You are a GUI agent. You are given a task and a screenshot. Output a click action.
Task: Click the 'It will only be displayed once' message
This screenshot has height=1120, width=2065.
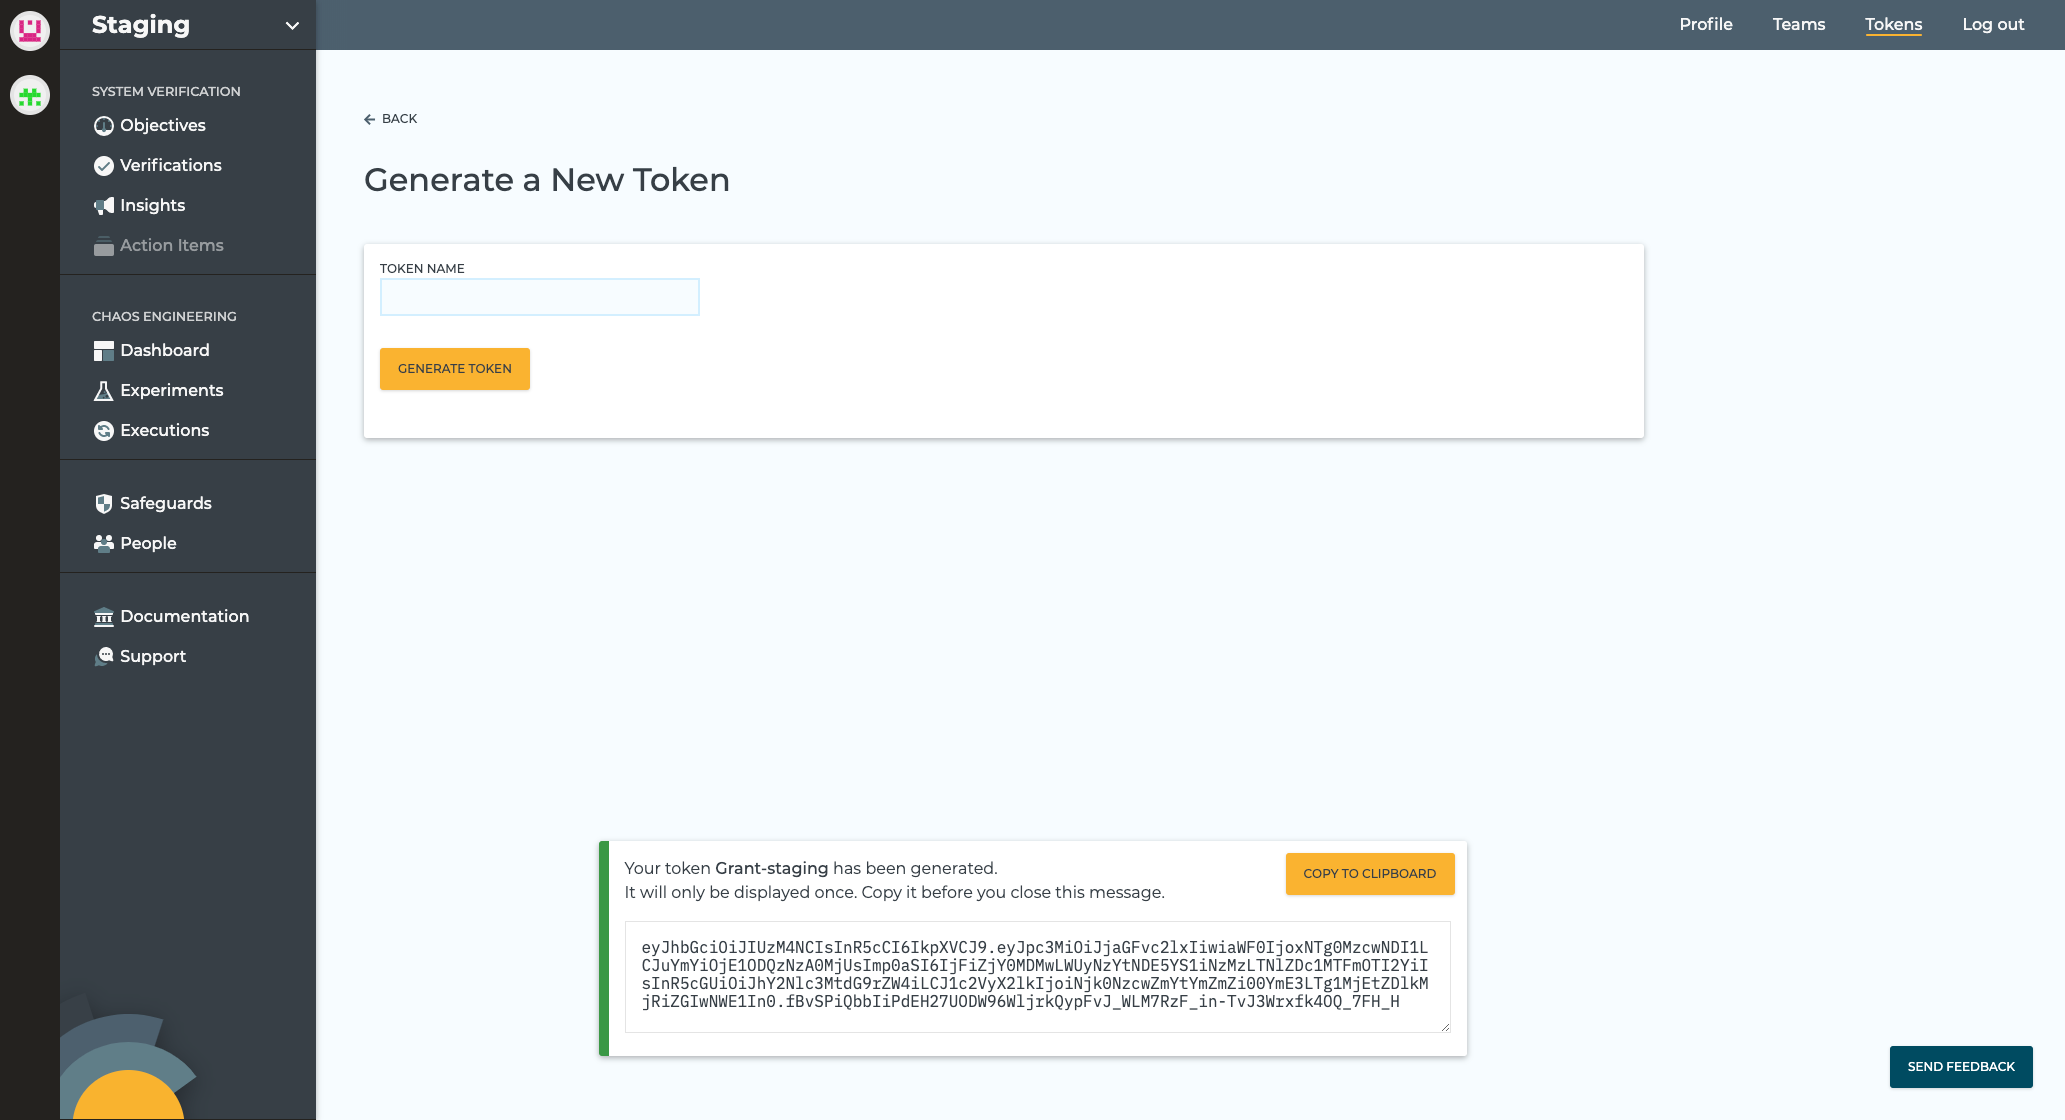pyautogui.click(x=895, y=892)
